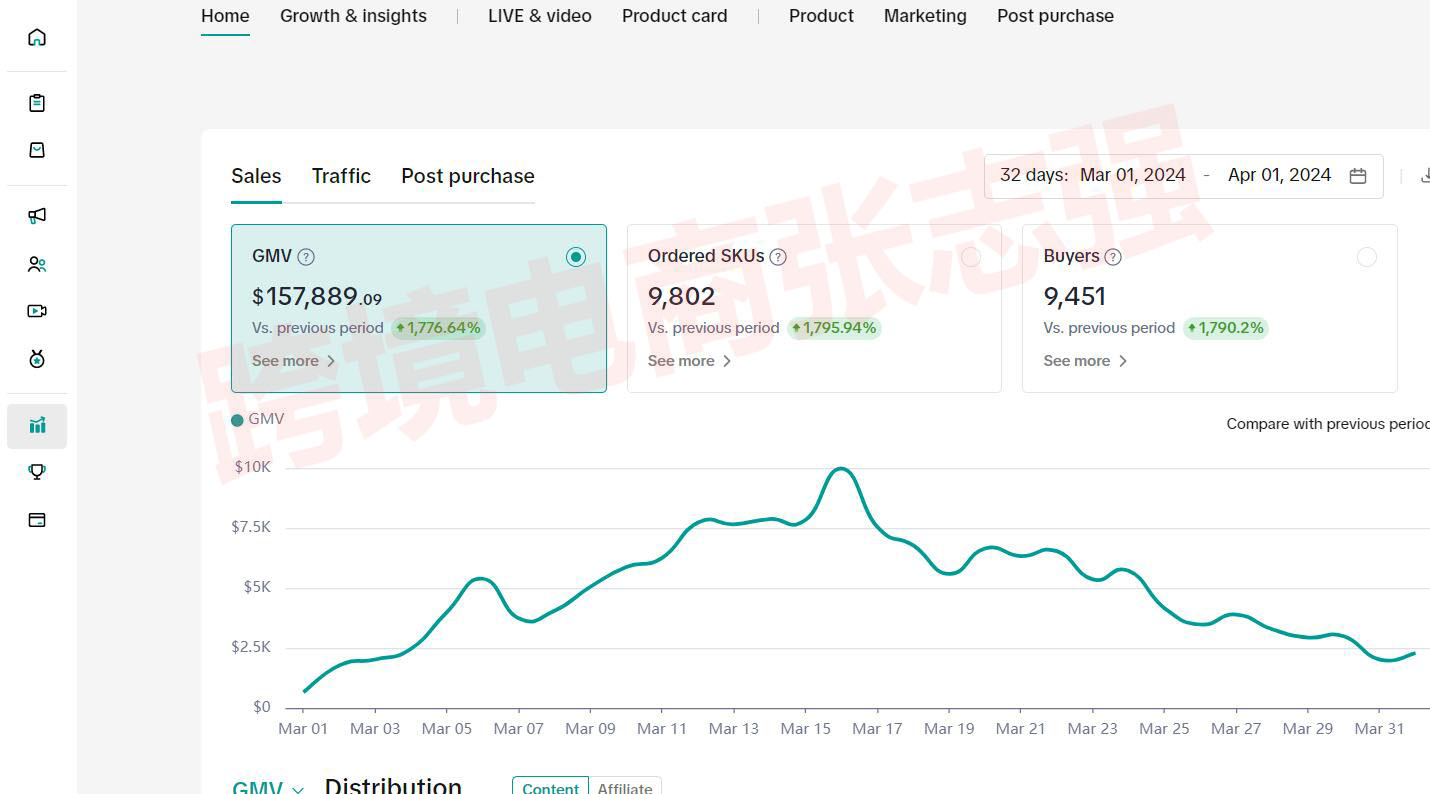Open the Affiliate people icon in sidebar
The image size is (1430, 794).
pyautogui.click(x=37, y=264)
